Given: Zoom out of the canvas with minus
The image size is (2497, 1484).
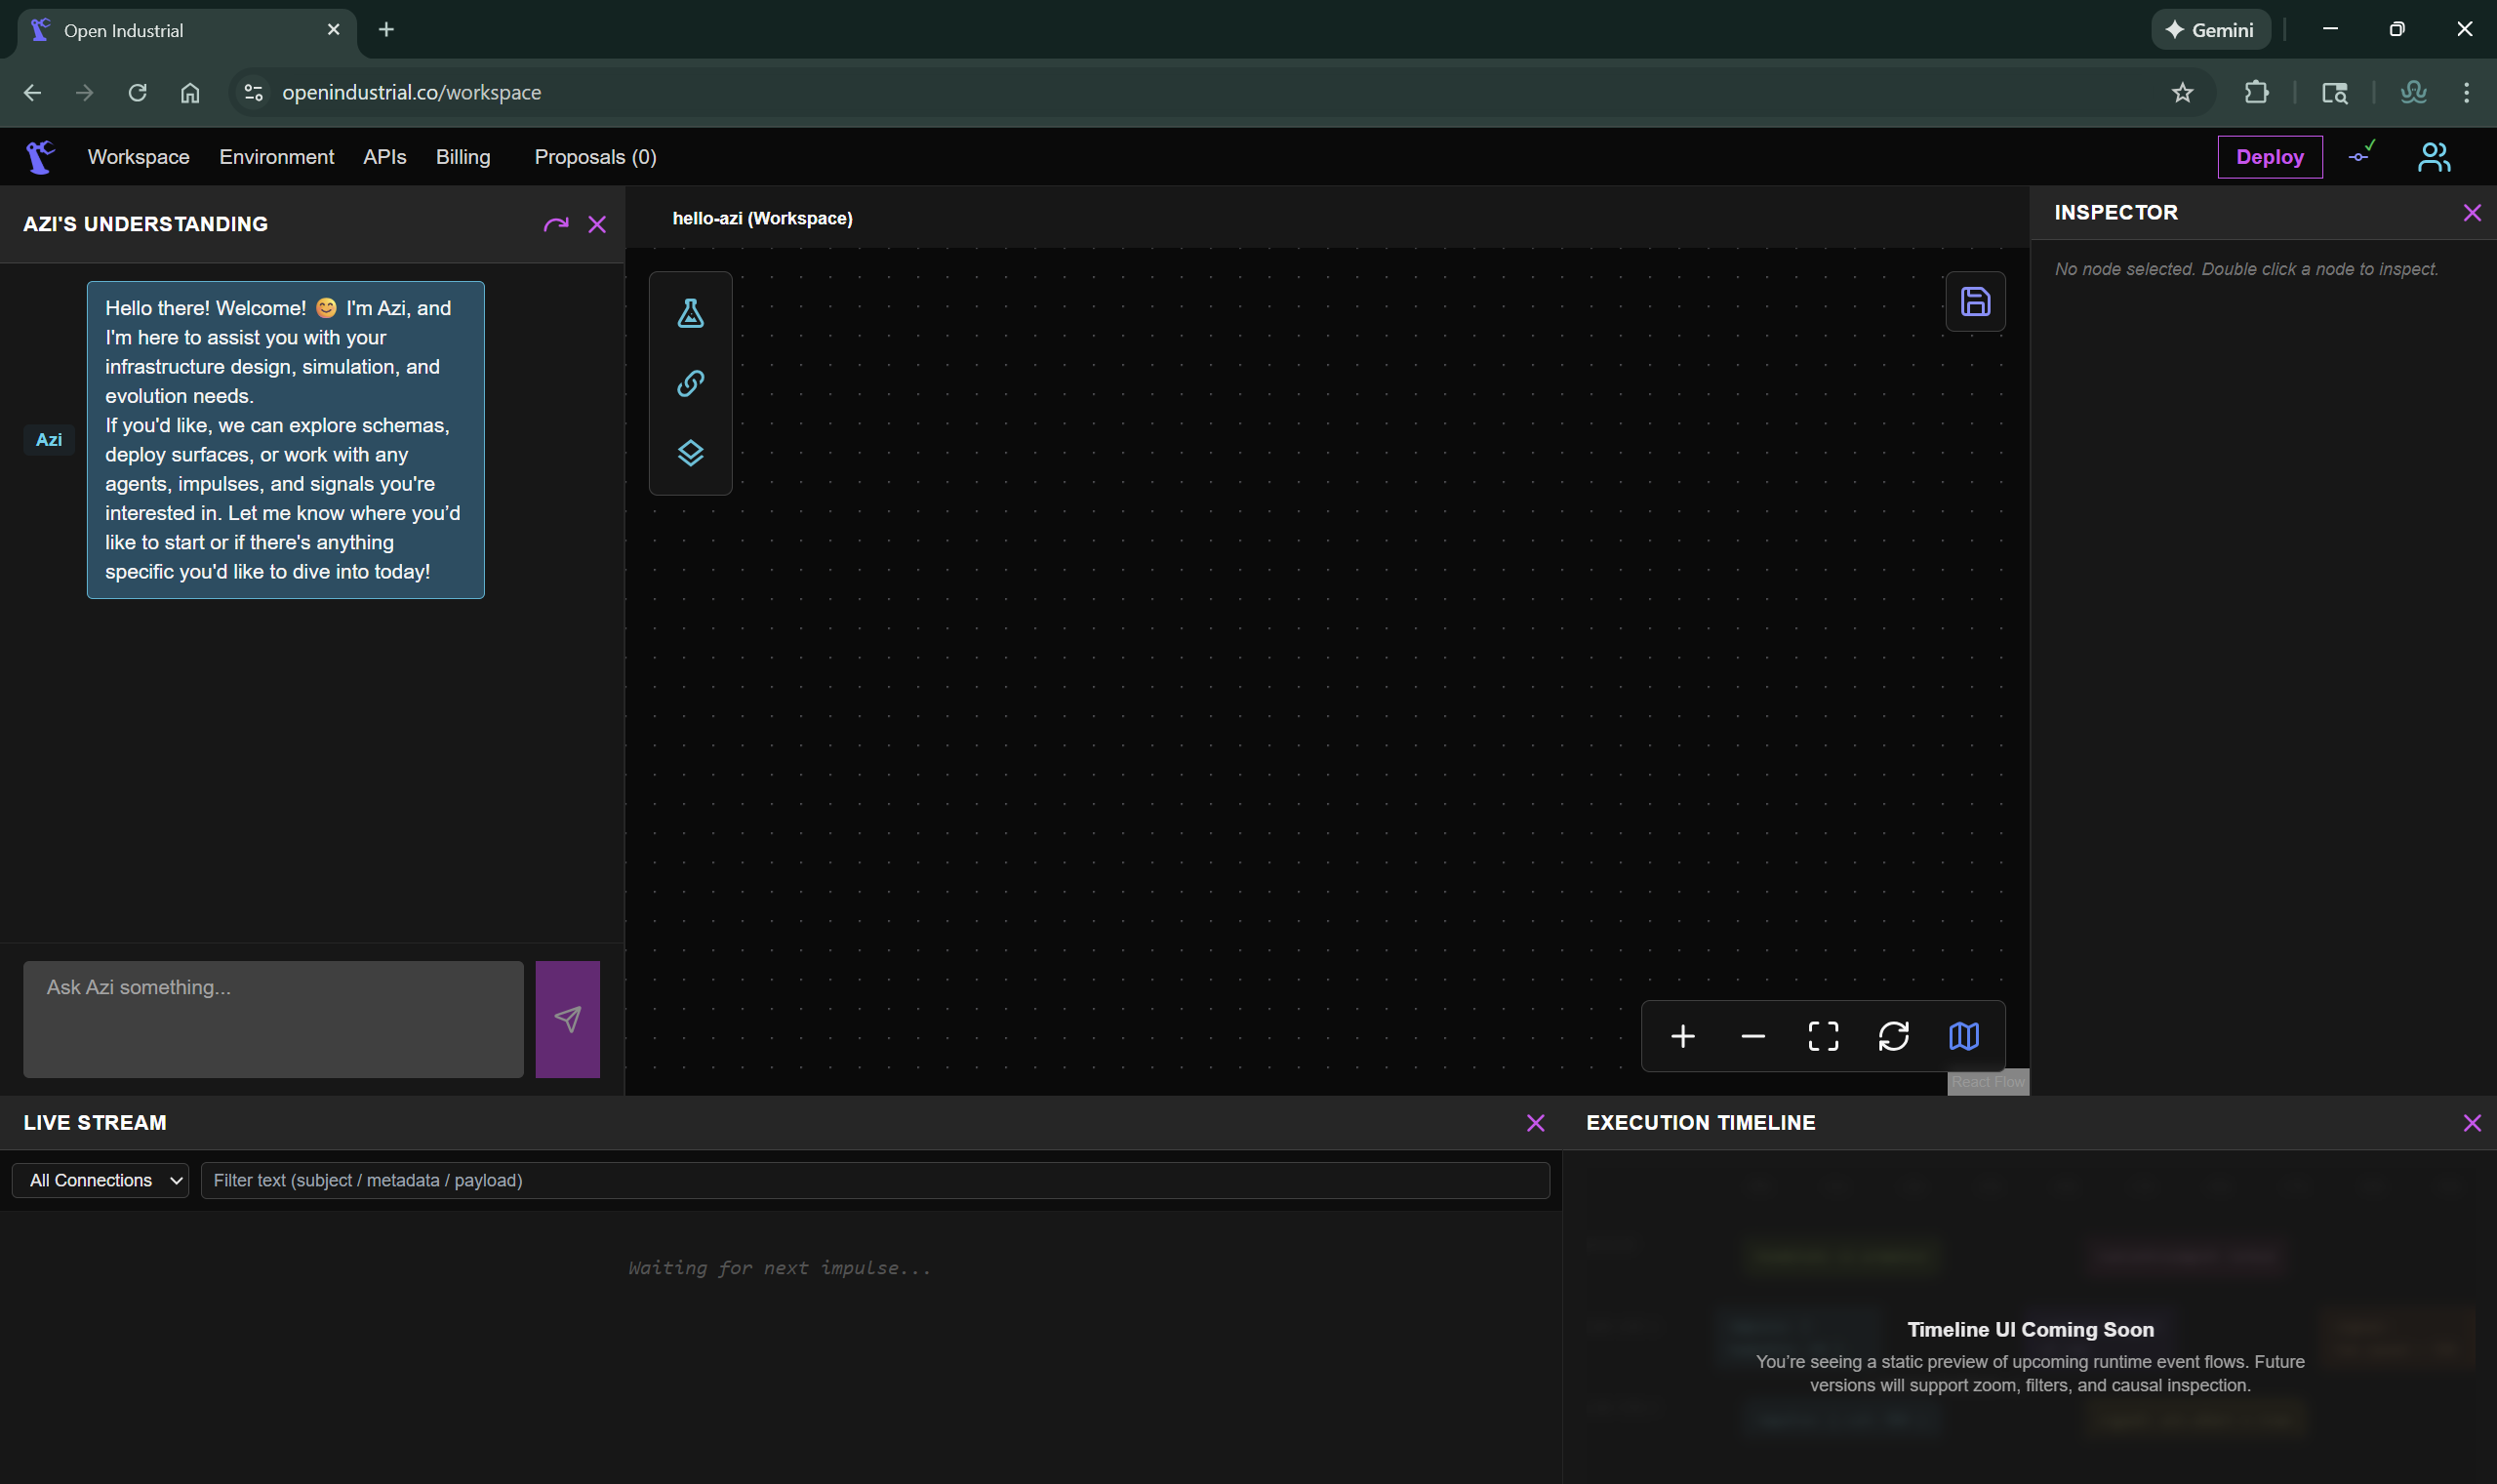Looking at the screenshot, I should tap(1753, 1036).
